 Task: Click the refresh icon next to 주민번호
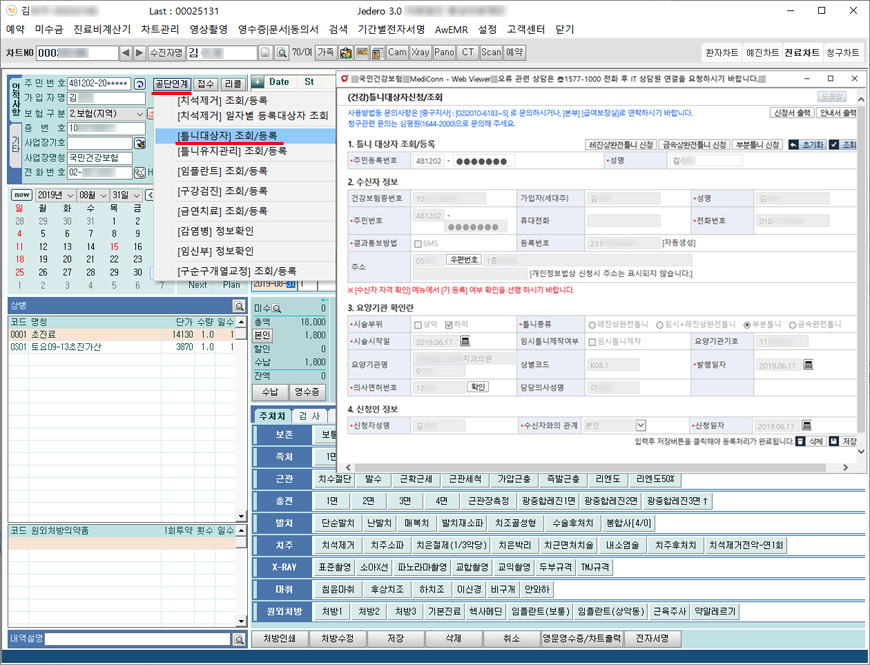pyautogui.click(x=139, y=83)
